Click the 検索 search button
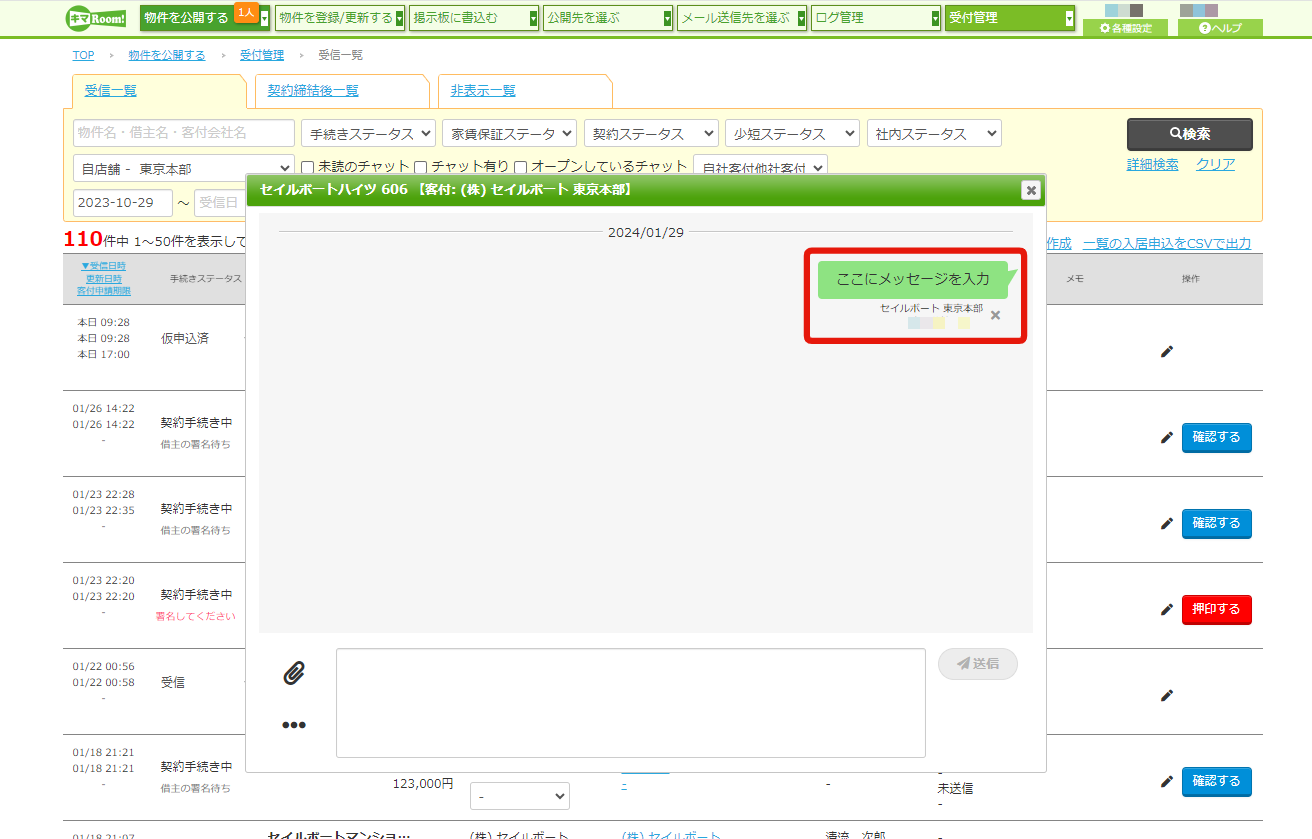 [1190, 134]
